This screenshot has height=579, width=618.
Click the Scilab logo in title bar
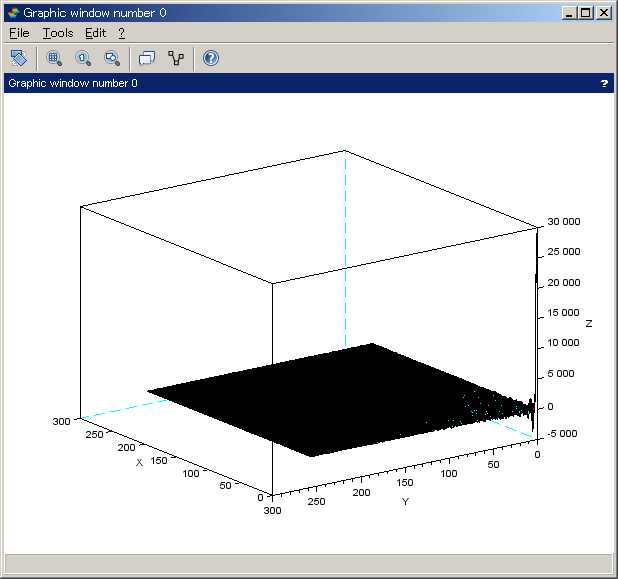[13, 13]
